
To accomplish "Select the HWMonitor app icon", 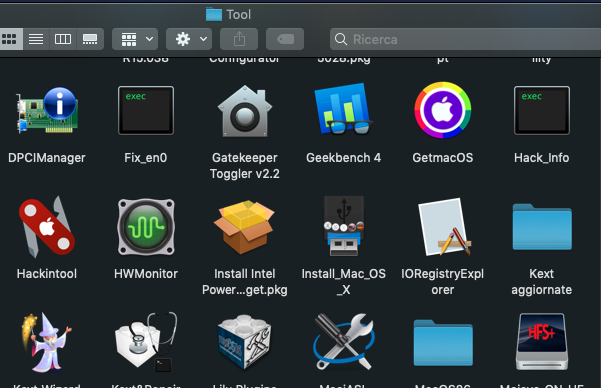I will [146, 227].
